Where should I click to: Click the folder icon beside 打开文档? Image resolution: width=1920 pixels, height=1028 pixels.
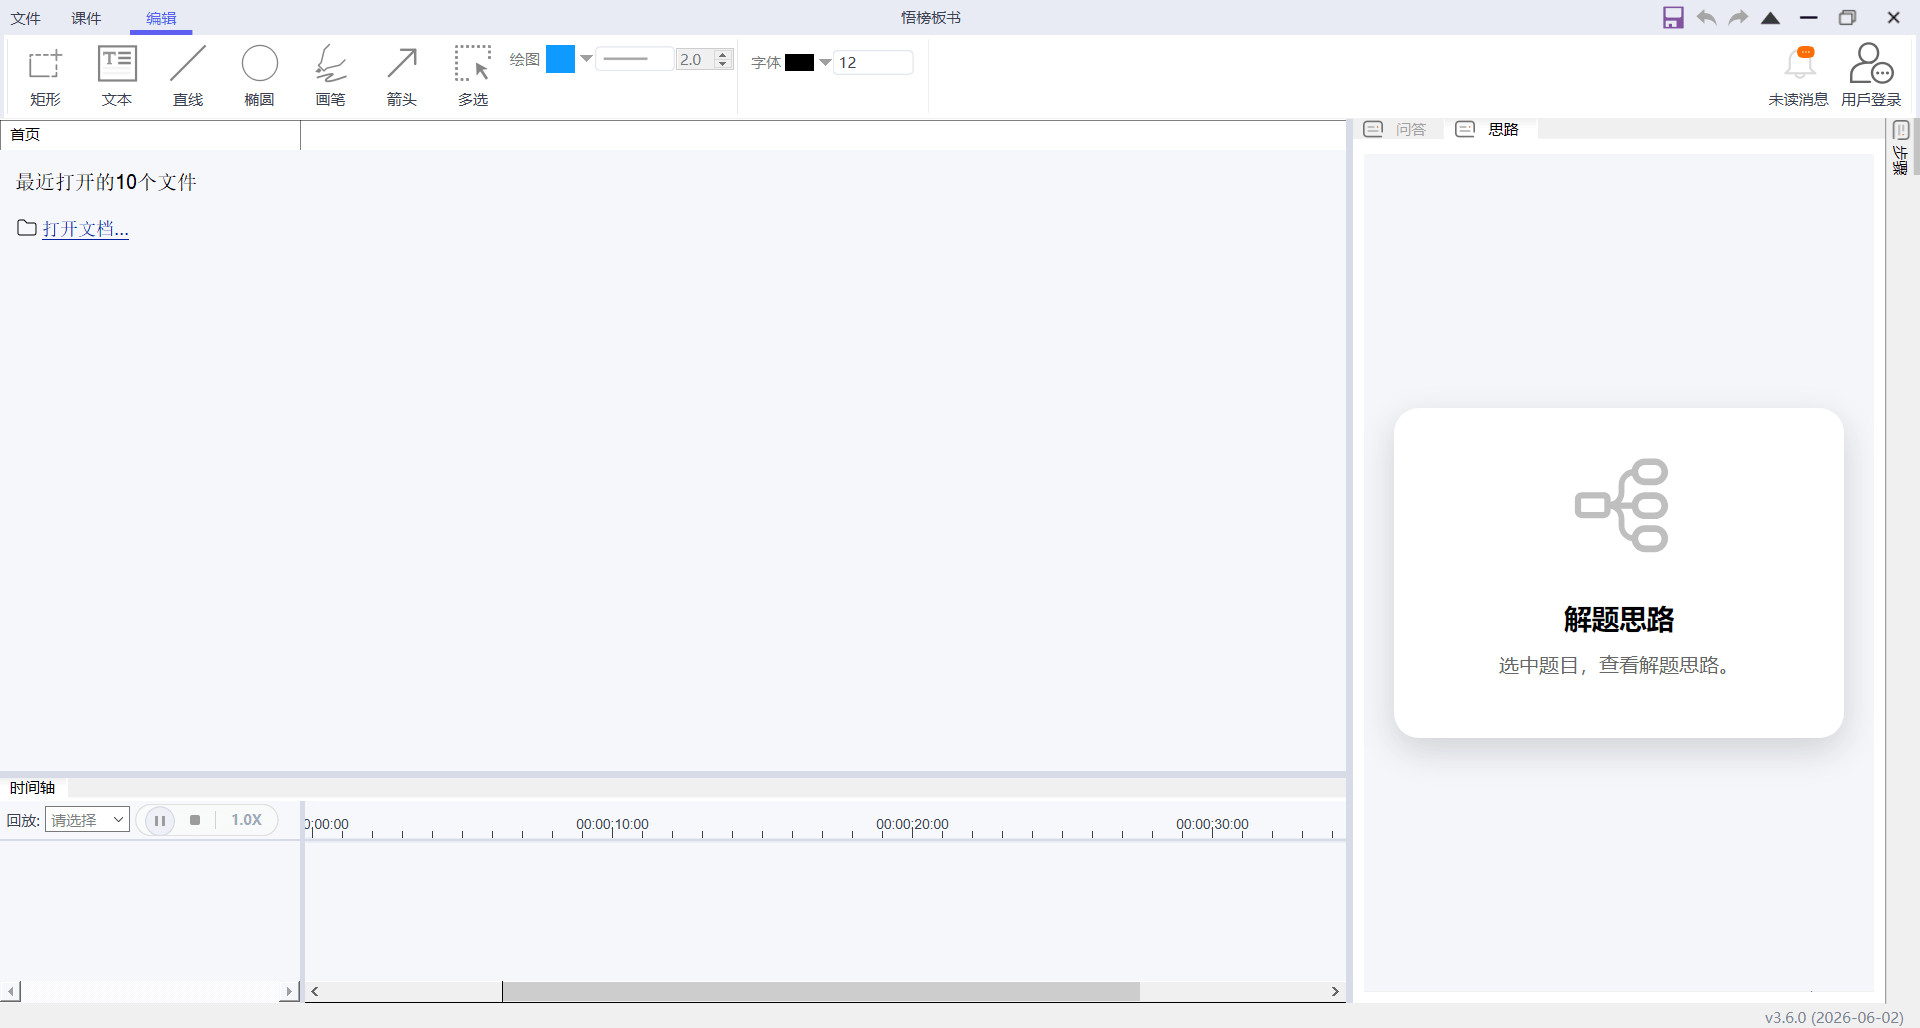27,228
